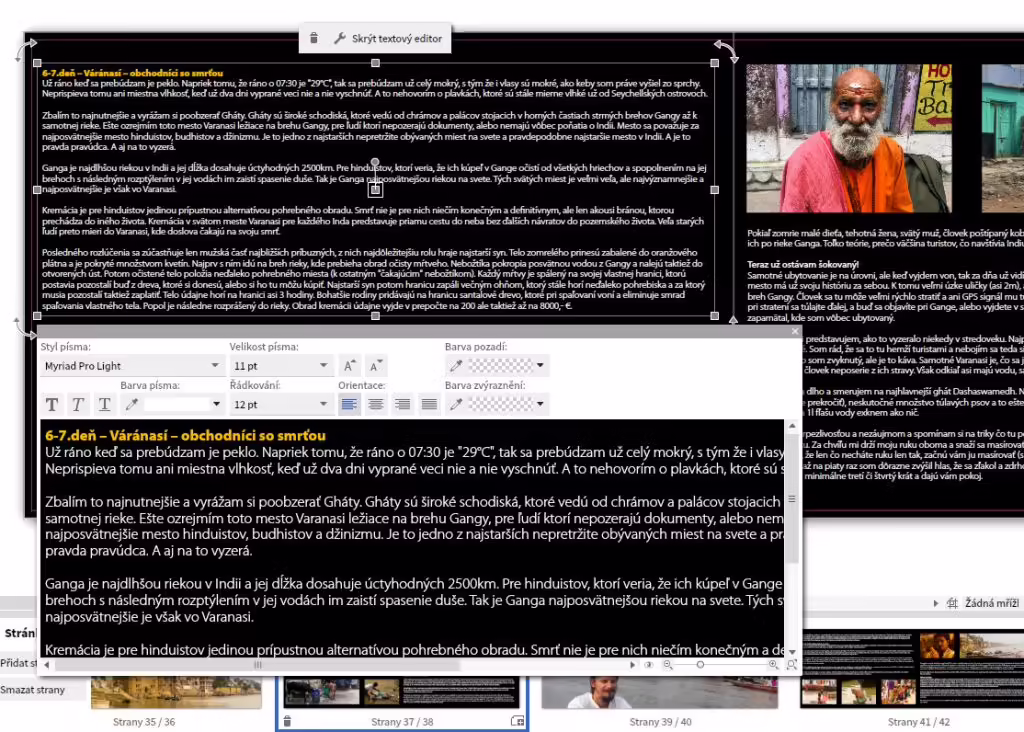Click Smazat strany button
The width and height of the screenshot is (1024, 732).
pos(33,690)
